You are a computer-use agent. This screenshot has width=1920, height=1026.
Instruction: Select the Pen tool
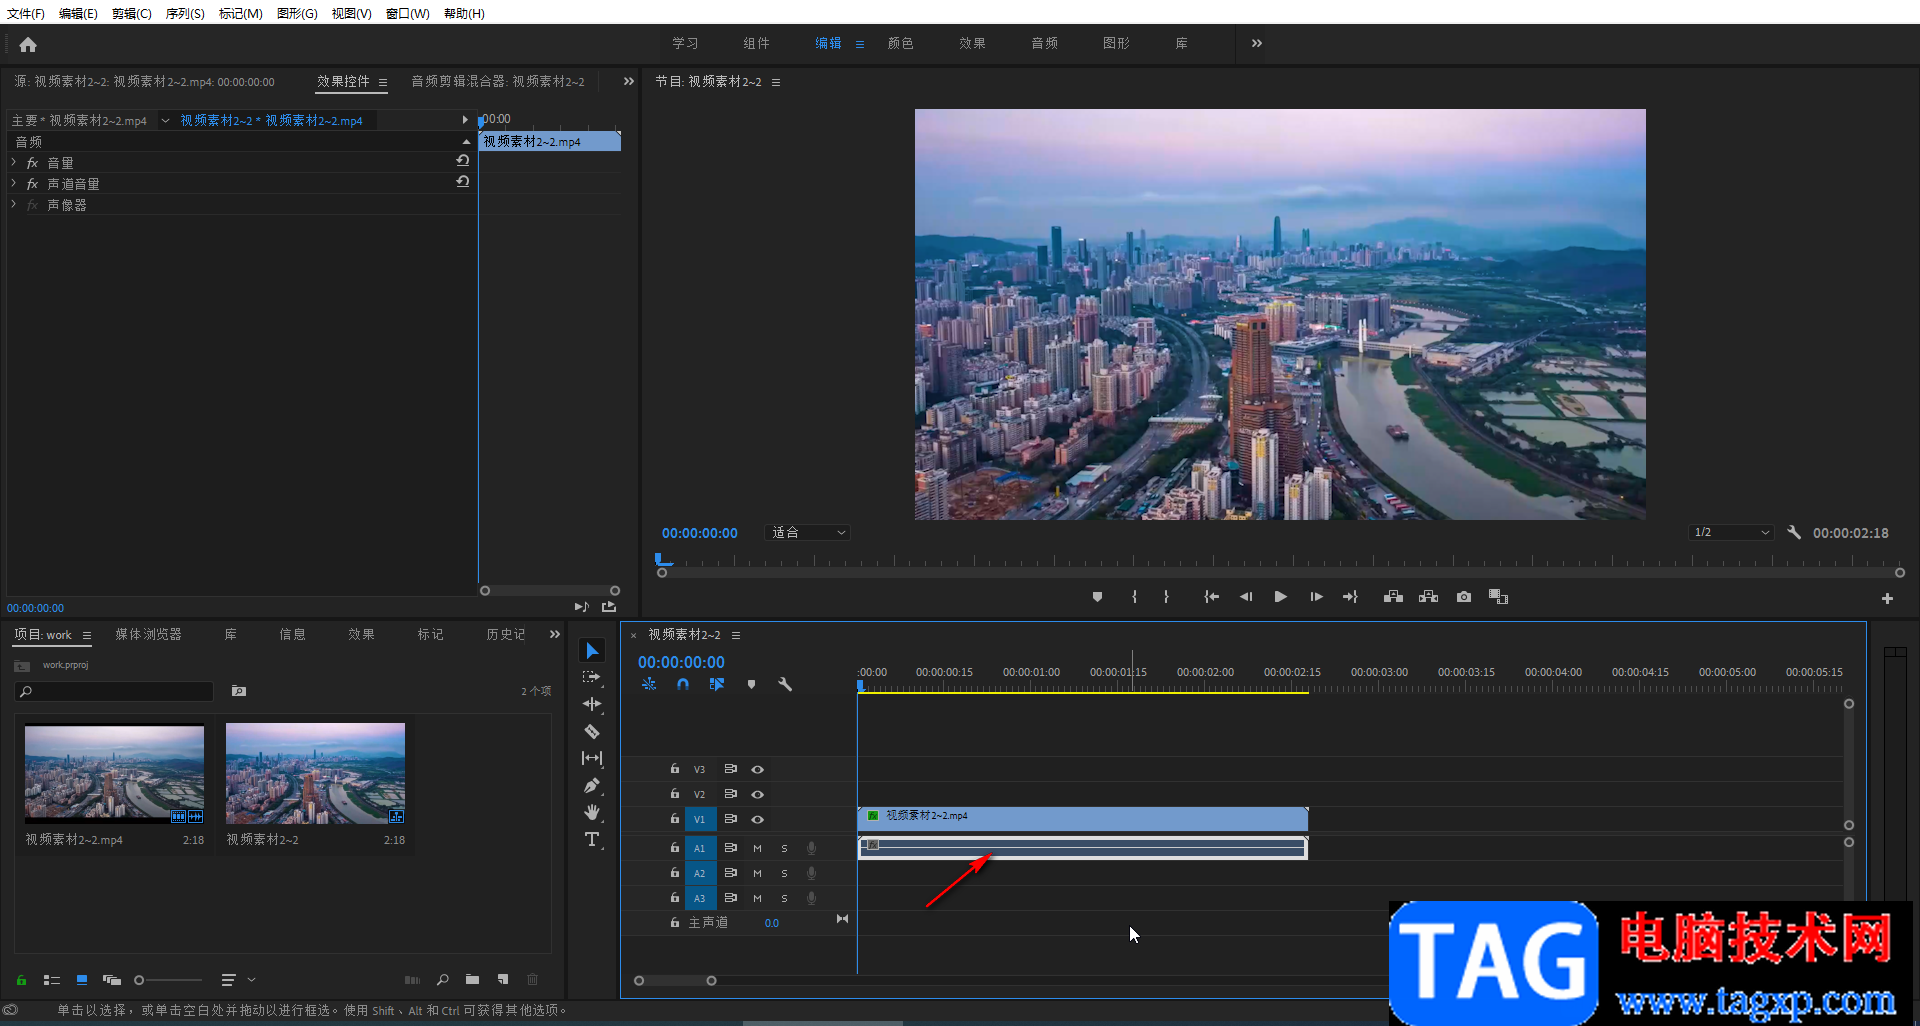point(592,785)
